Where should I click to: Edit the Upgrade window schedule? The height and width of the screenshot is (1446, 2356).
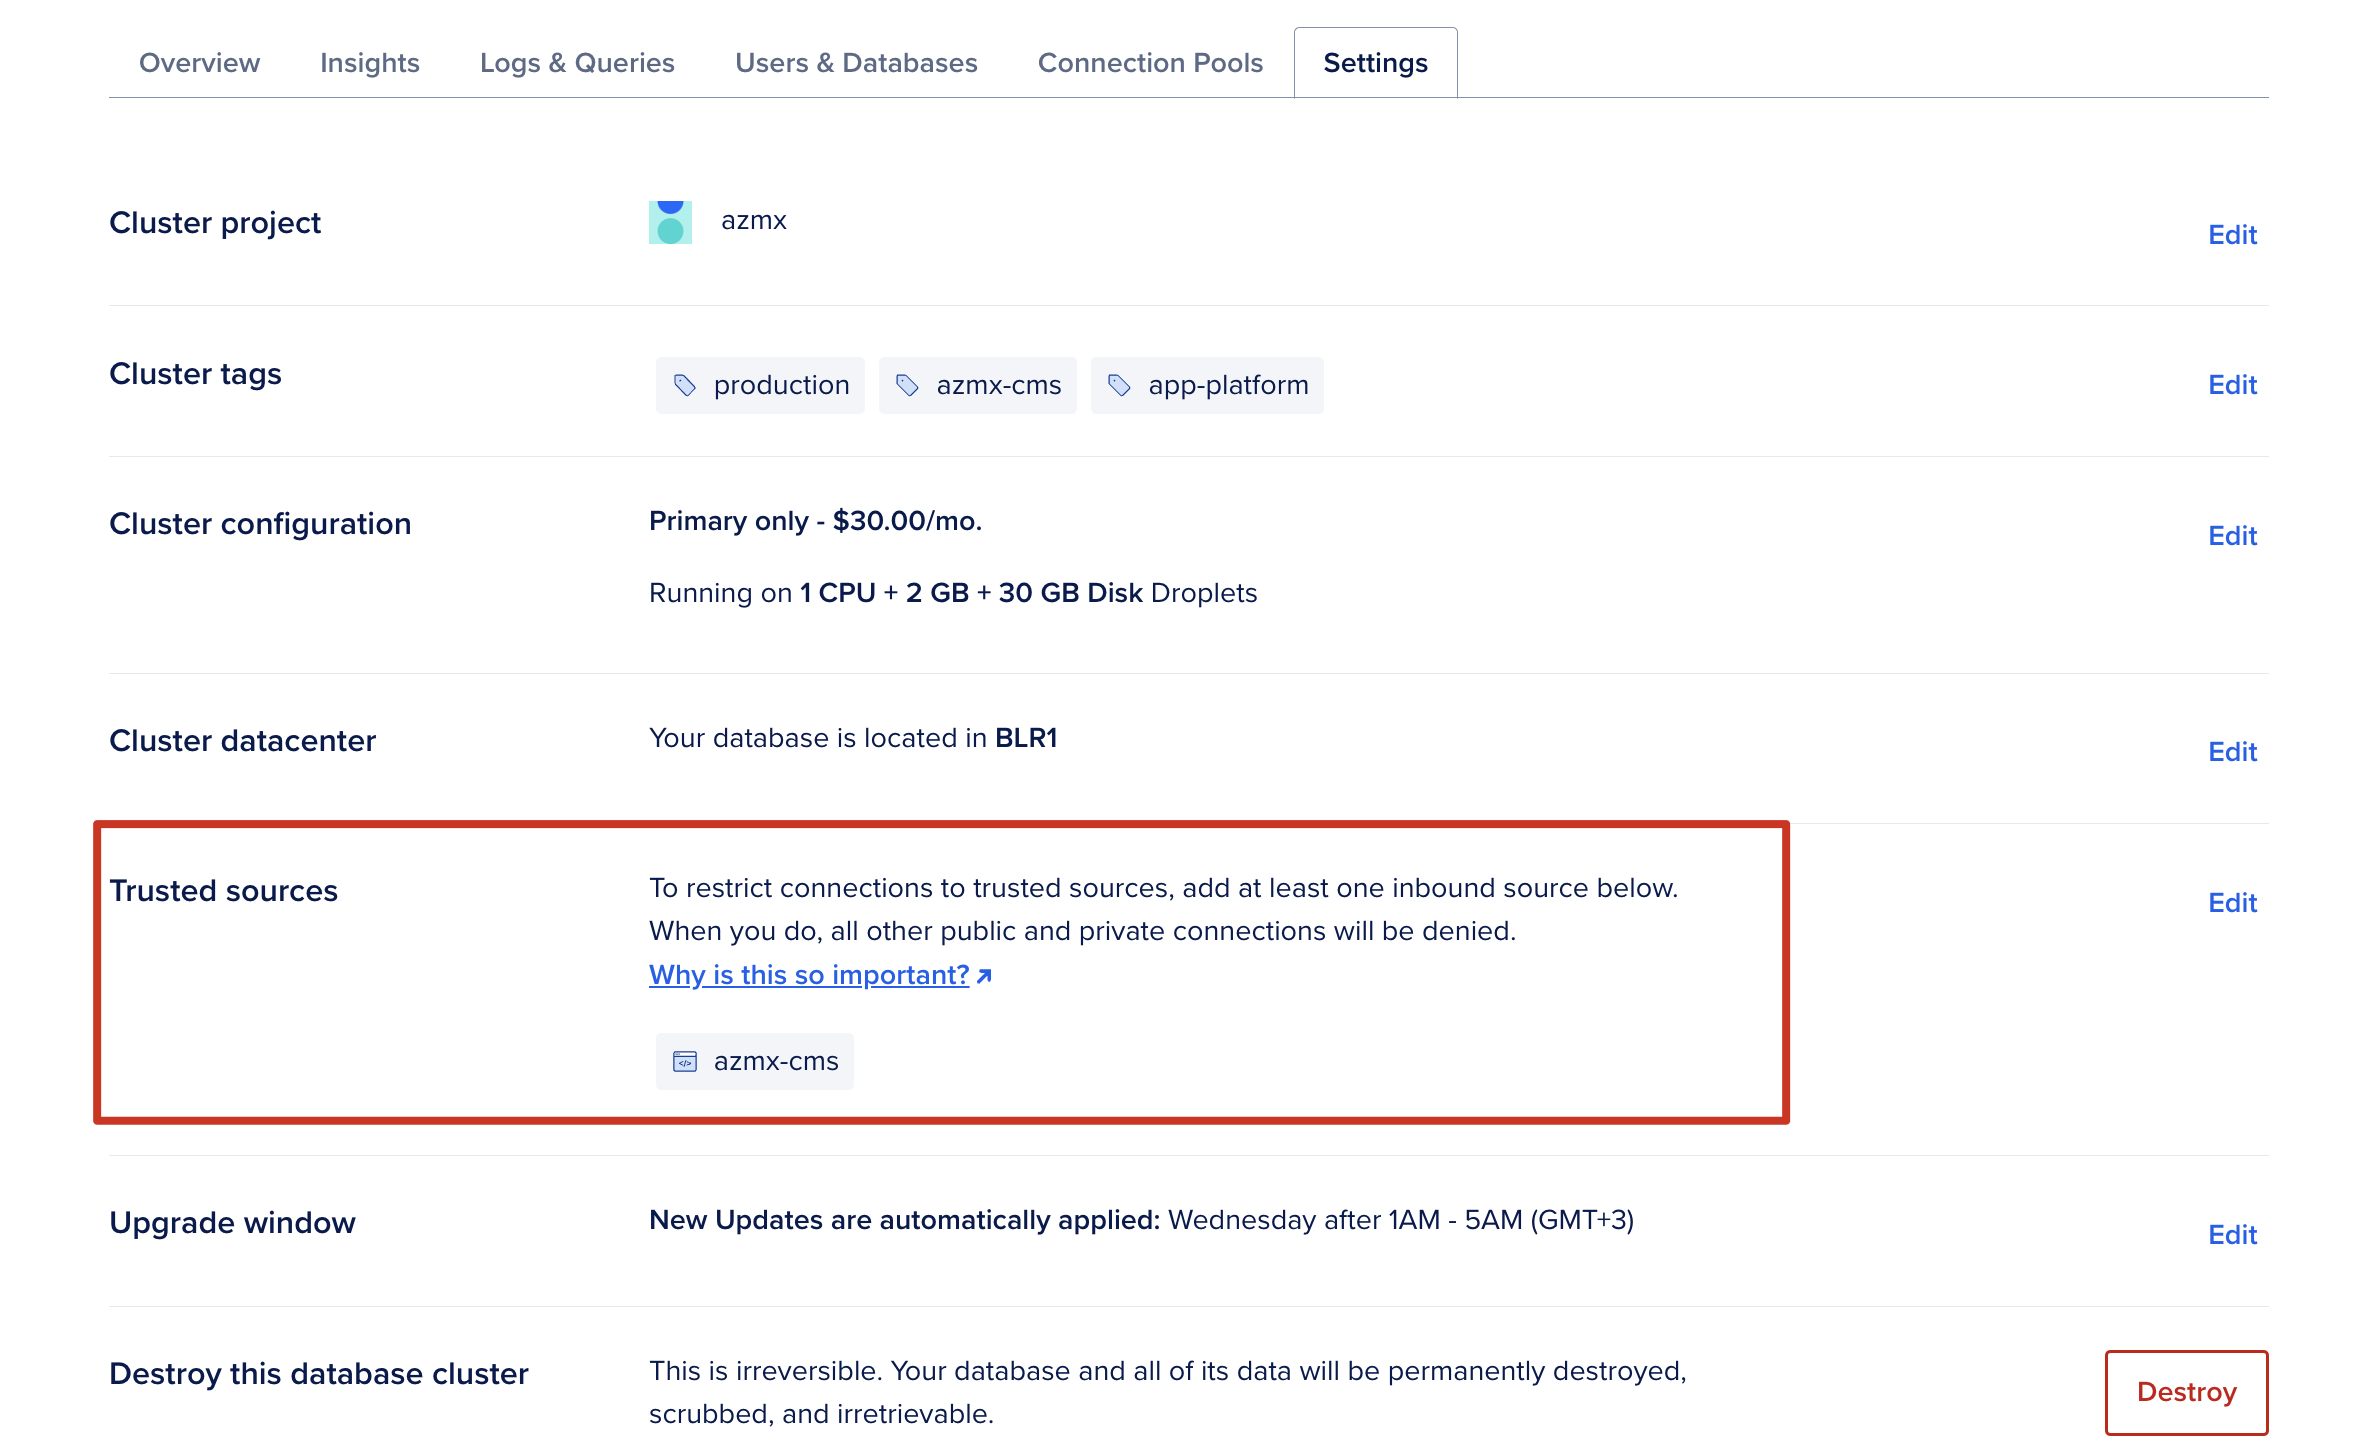click(x=2232, y=1235)
